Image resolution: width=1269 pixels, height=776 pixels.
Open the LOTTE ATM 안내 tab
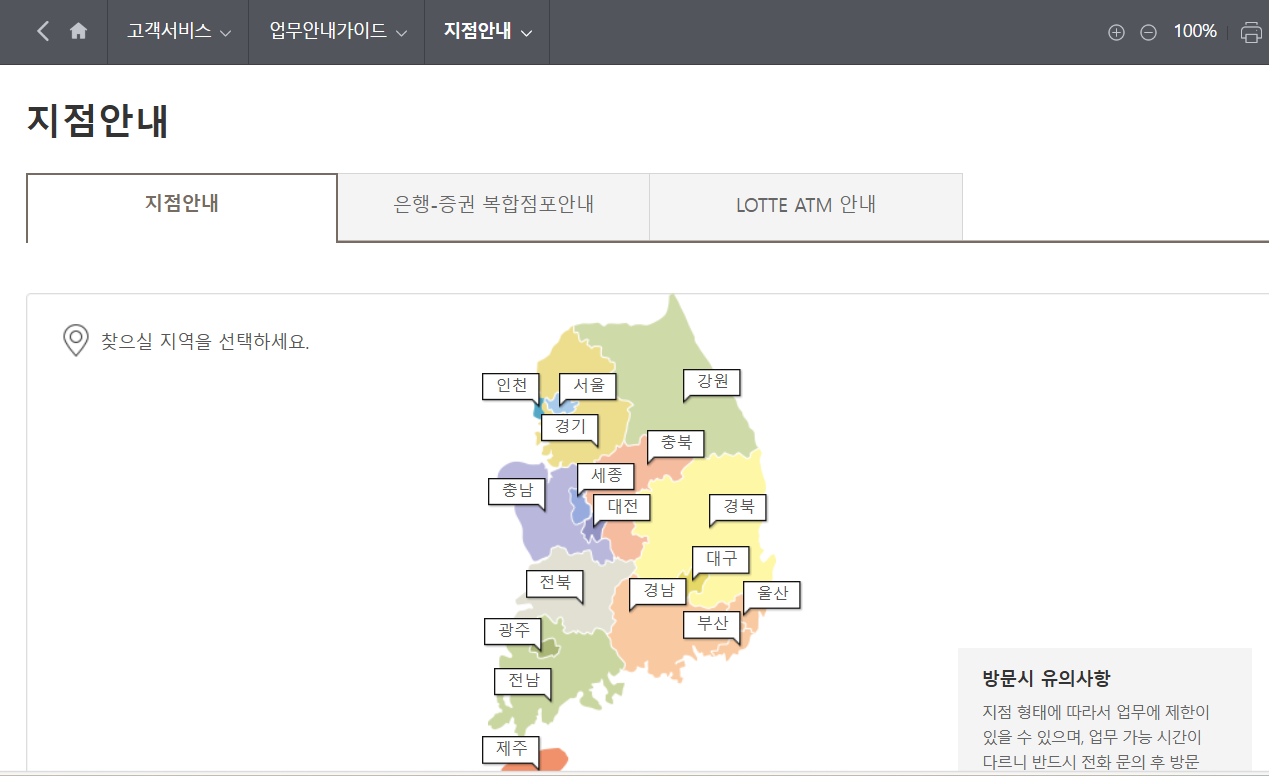click(x=805, y=206)
